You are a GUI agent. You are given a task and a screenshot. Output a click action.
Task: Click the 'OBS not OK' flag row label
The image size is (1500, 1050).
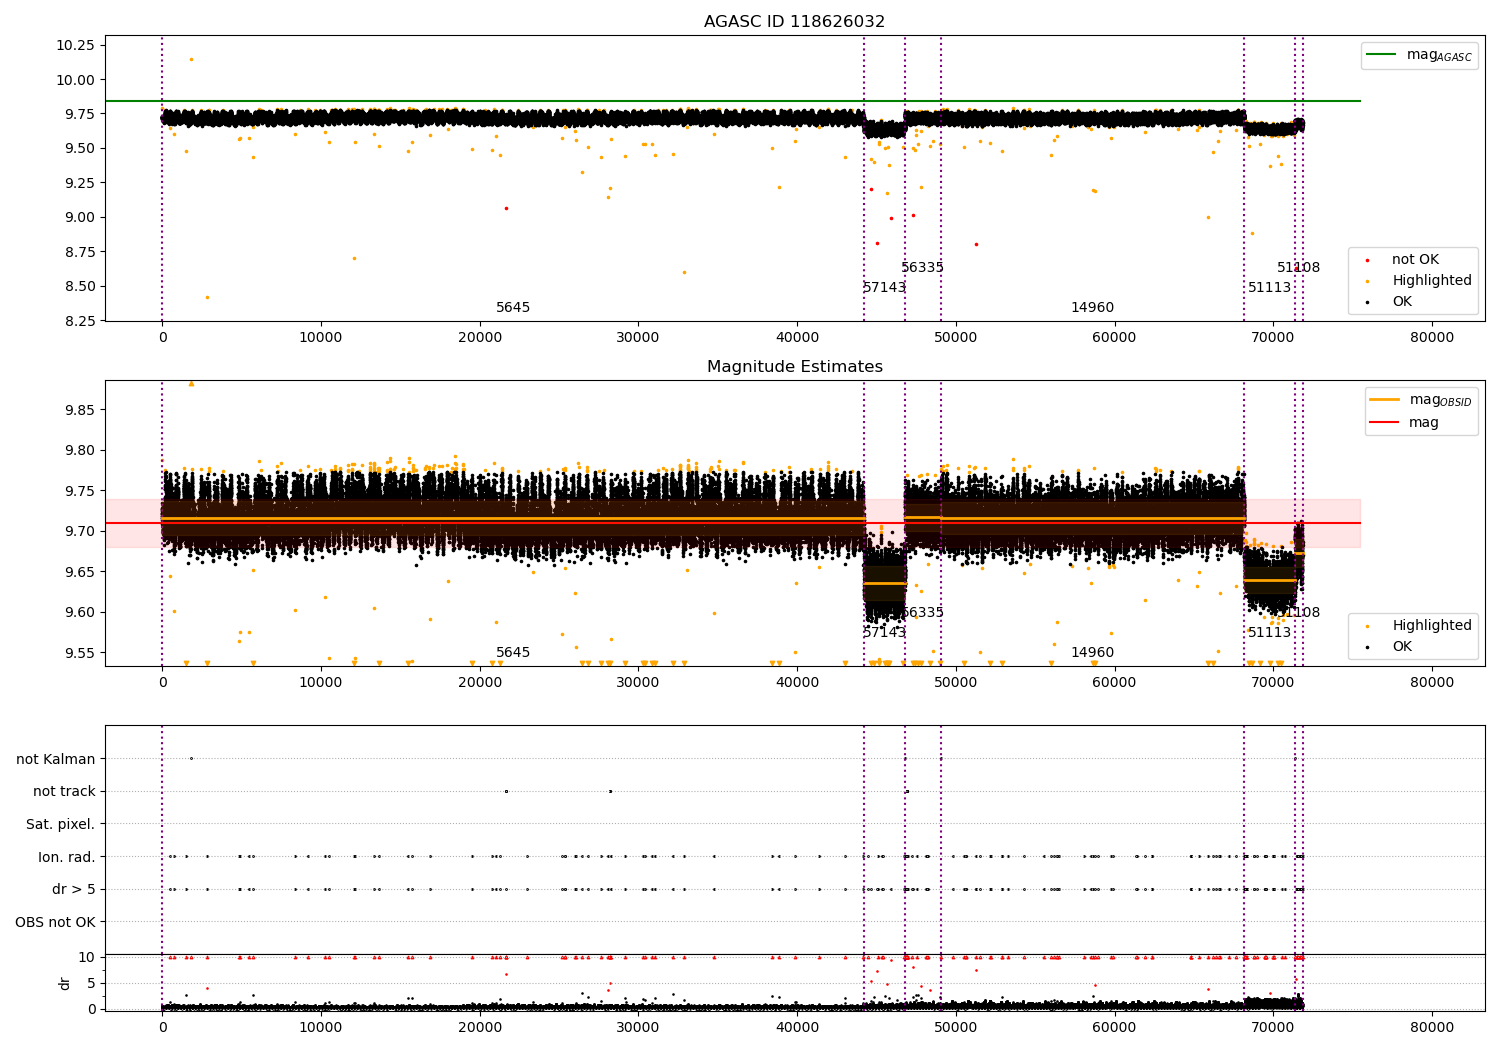56,922
